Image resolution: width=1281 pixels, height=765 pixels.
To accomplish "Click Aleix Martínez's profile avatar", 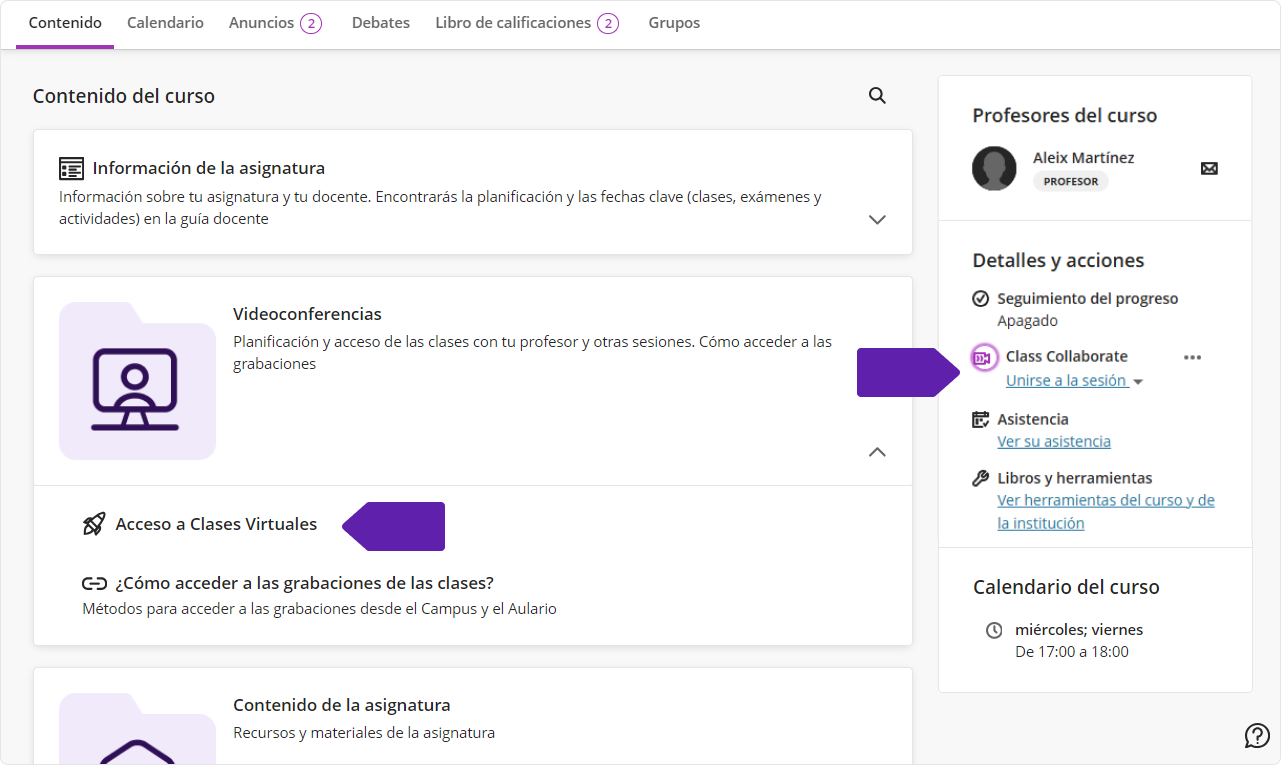I will point(994,168).
